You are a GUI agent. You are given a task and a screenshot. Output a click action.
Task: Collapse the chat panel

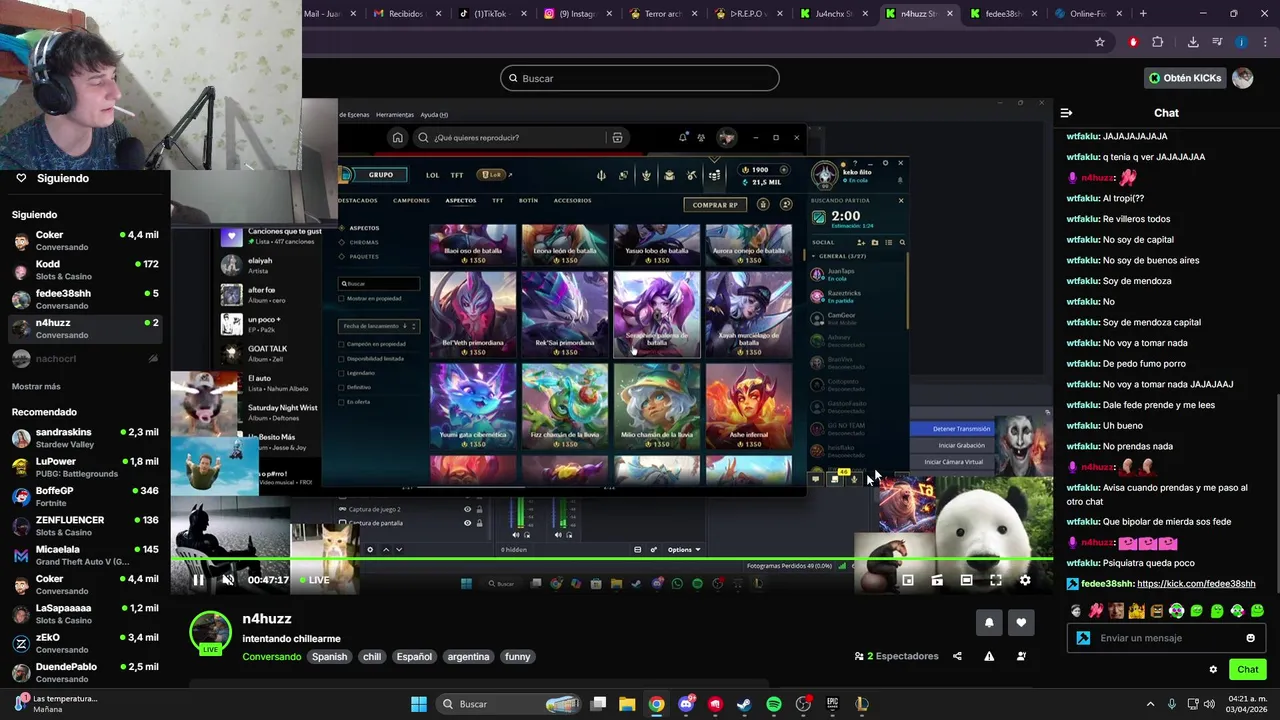(1066, 113)
